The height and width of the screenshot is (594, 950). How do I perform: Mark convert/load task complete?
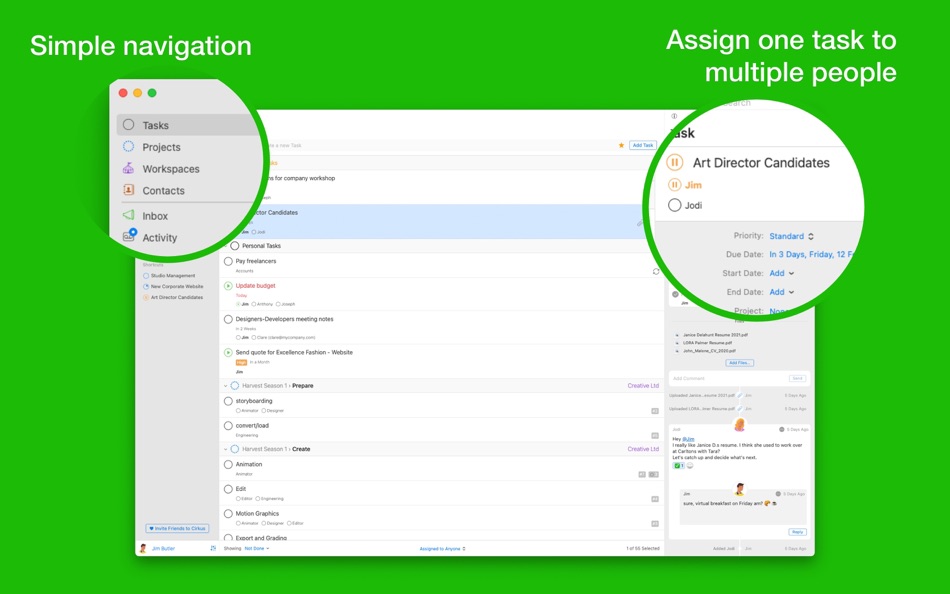pyautogui.click(x=228, y=425)
